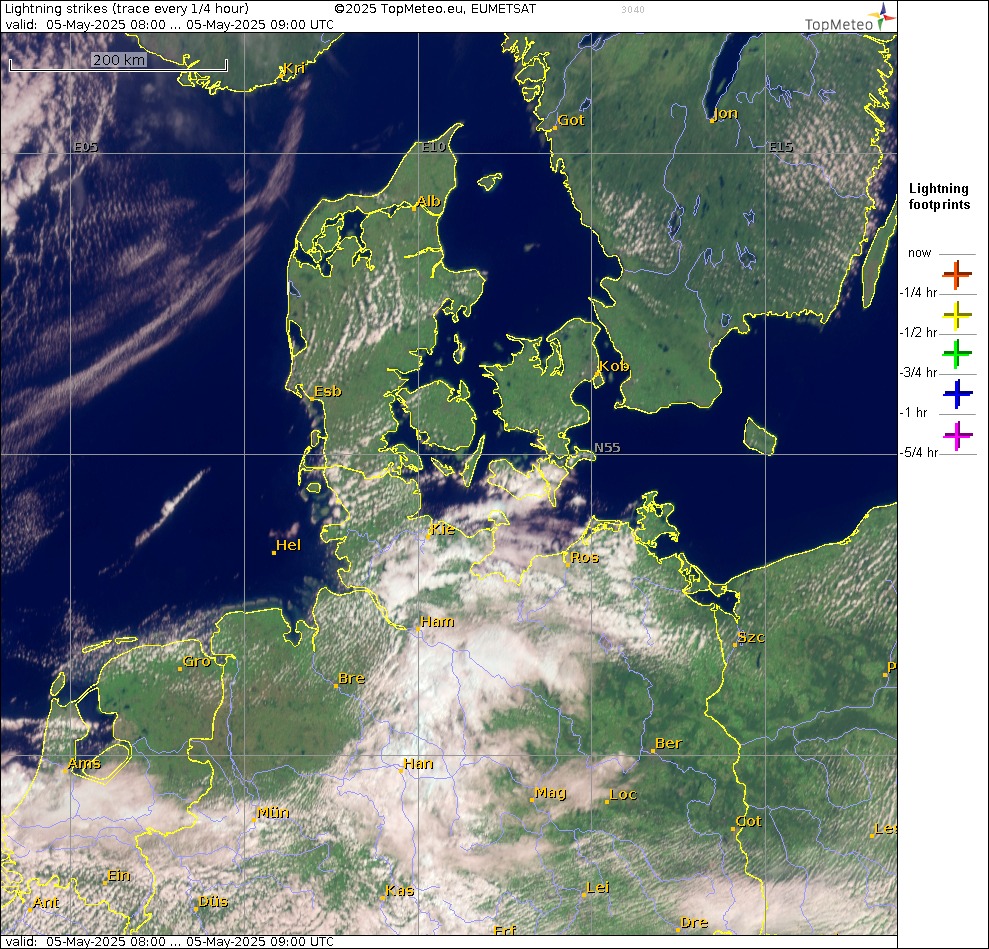989x949 pixels.
Task: Click the Ams city label
Action: [84, 764]
